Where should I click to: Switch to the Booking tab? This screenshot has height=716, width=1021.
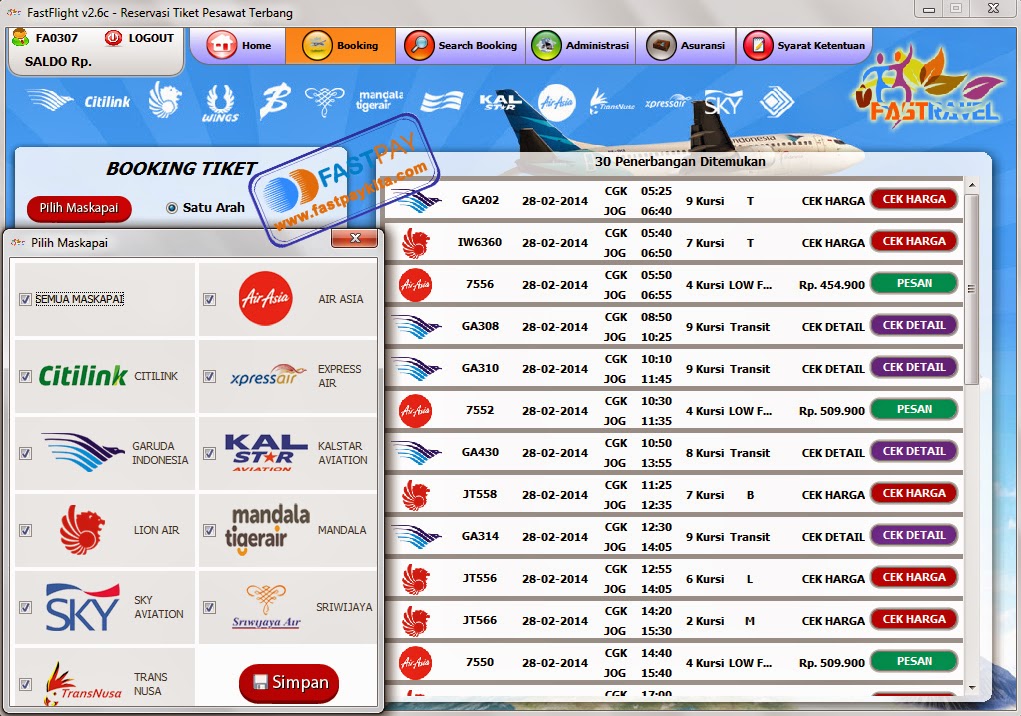pyautogui.click(x=340, y=46)
